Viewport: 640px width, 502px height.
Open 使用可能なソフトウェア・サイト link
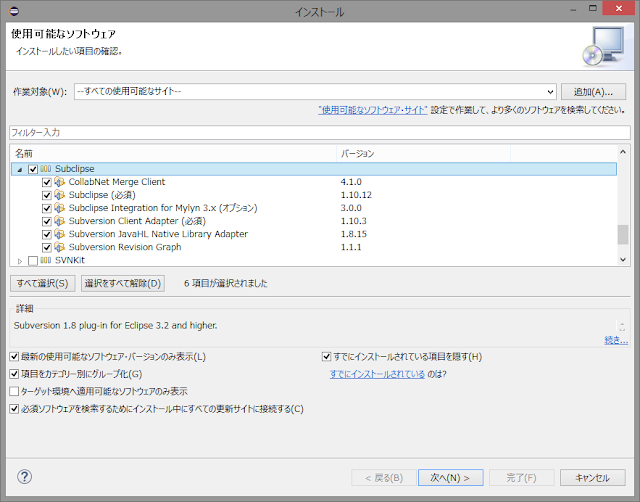tap(373, 110)
